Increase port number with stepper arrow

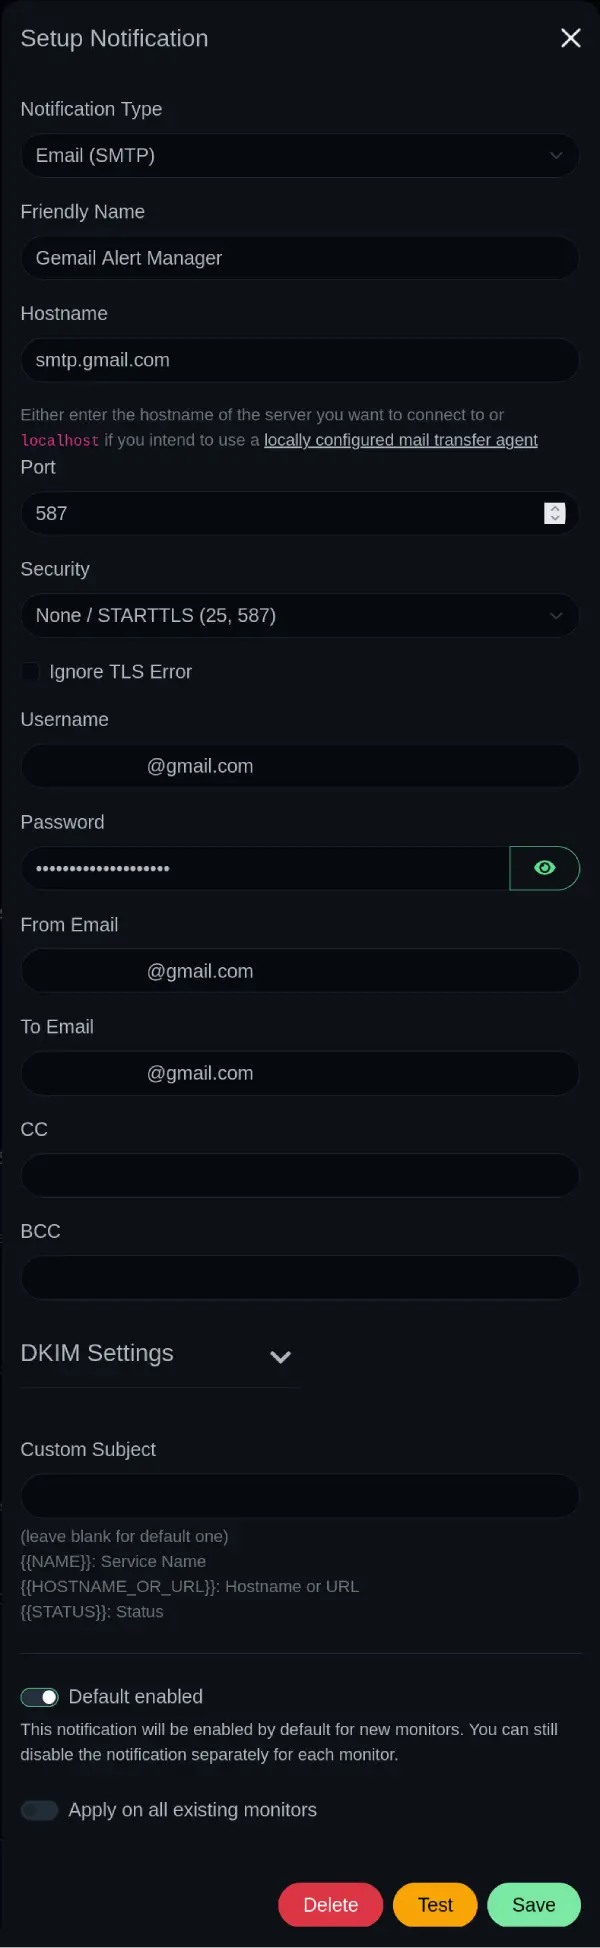coord(555,507)
